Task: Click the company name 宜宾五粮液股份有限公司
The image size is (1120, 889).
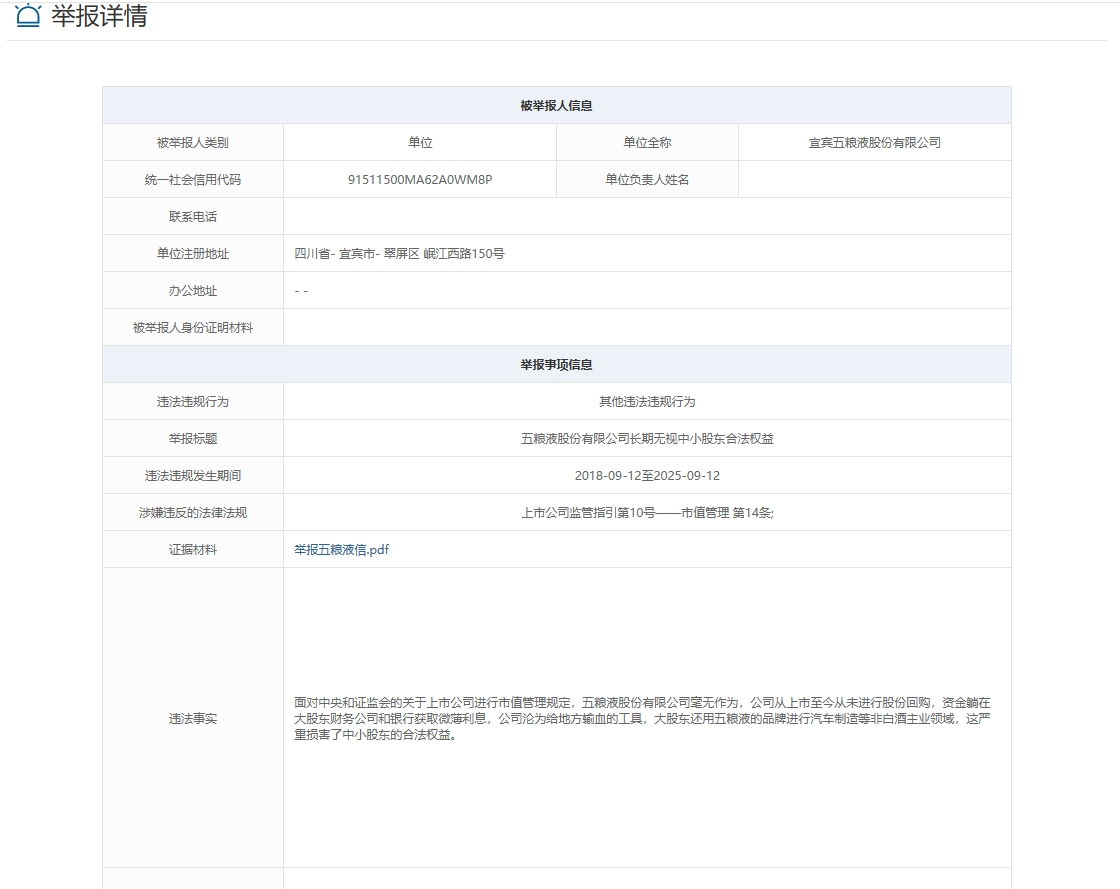Action: [874, 142]
